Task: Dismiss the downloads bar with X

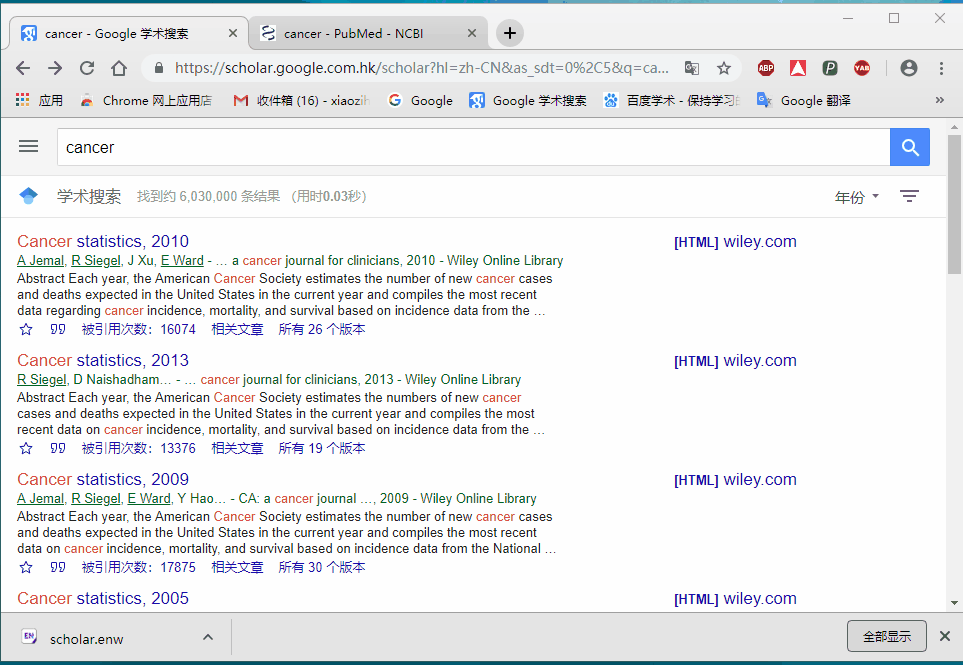Action: 945,636
